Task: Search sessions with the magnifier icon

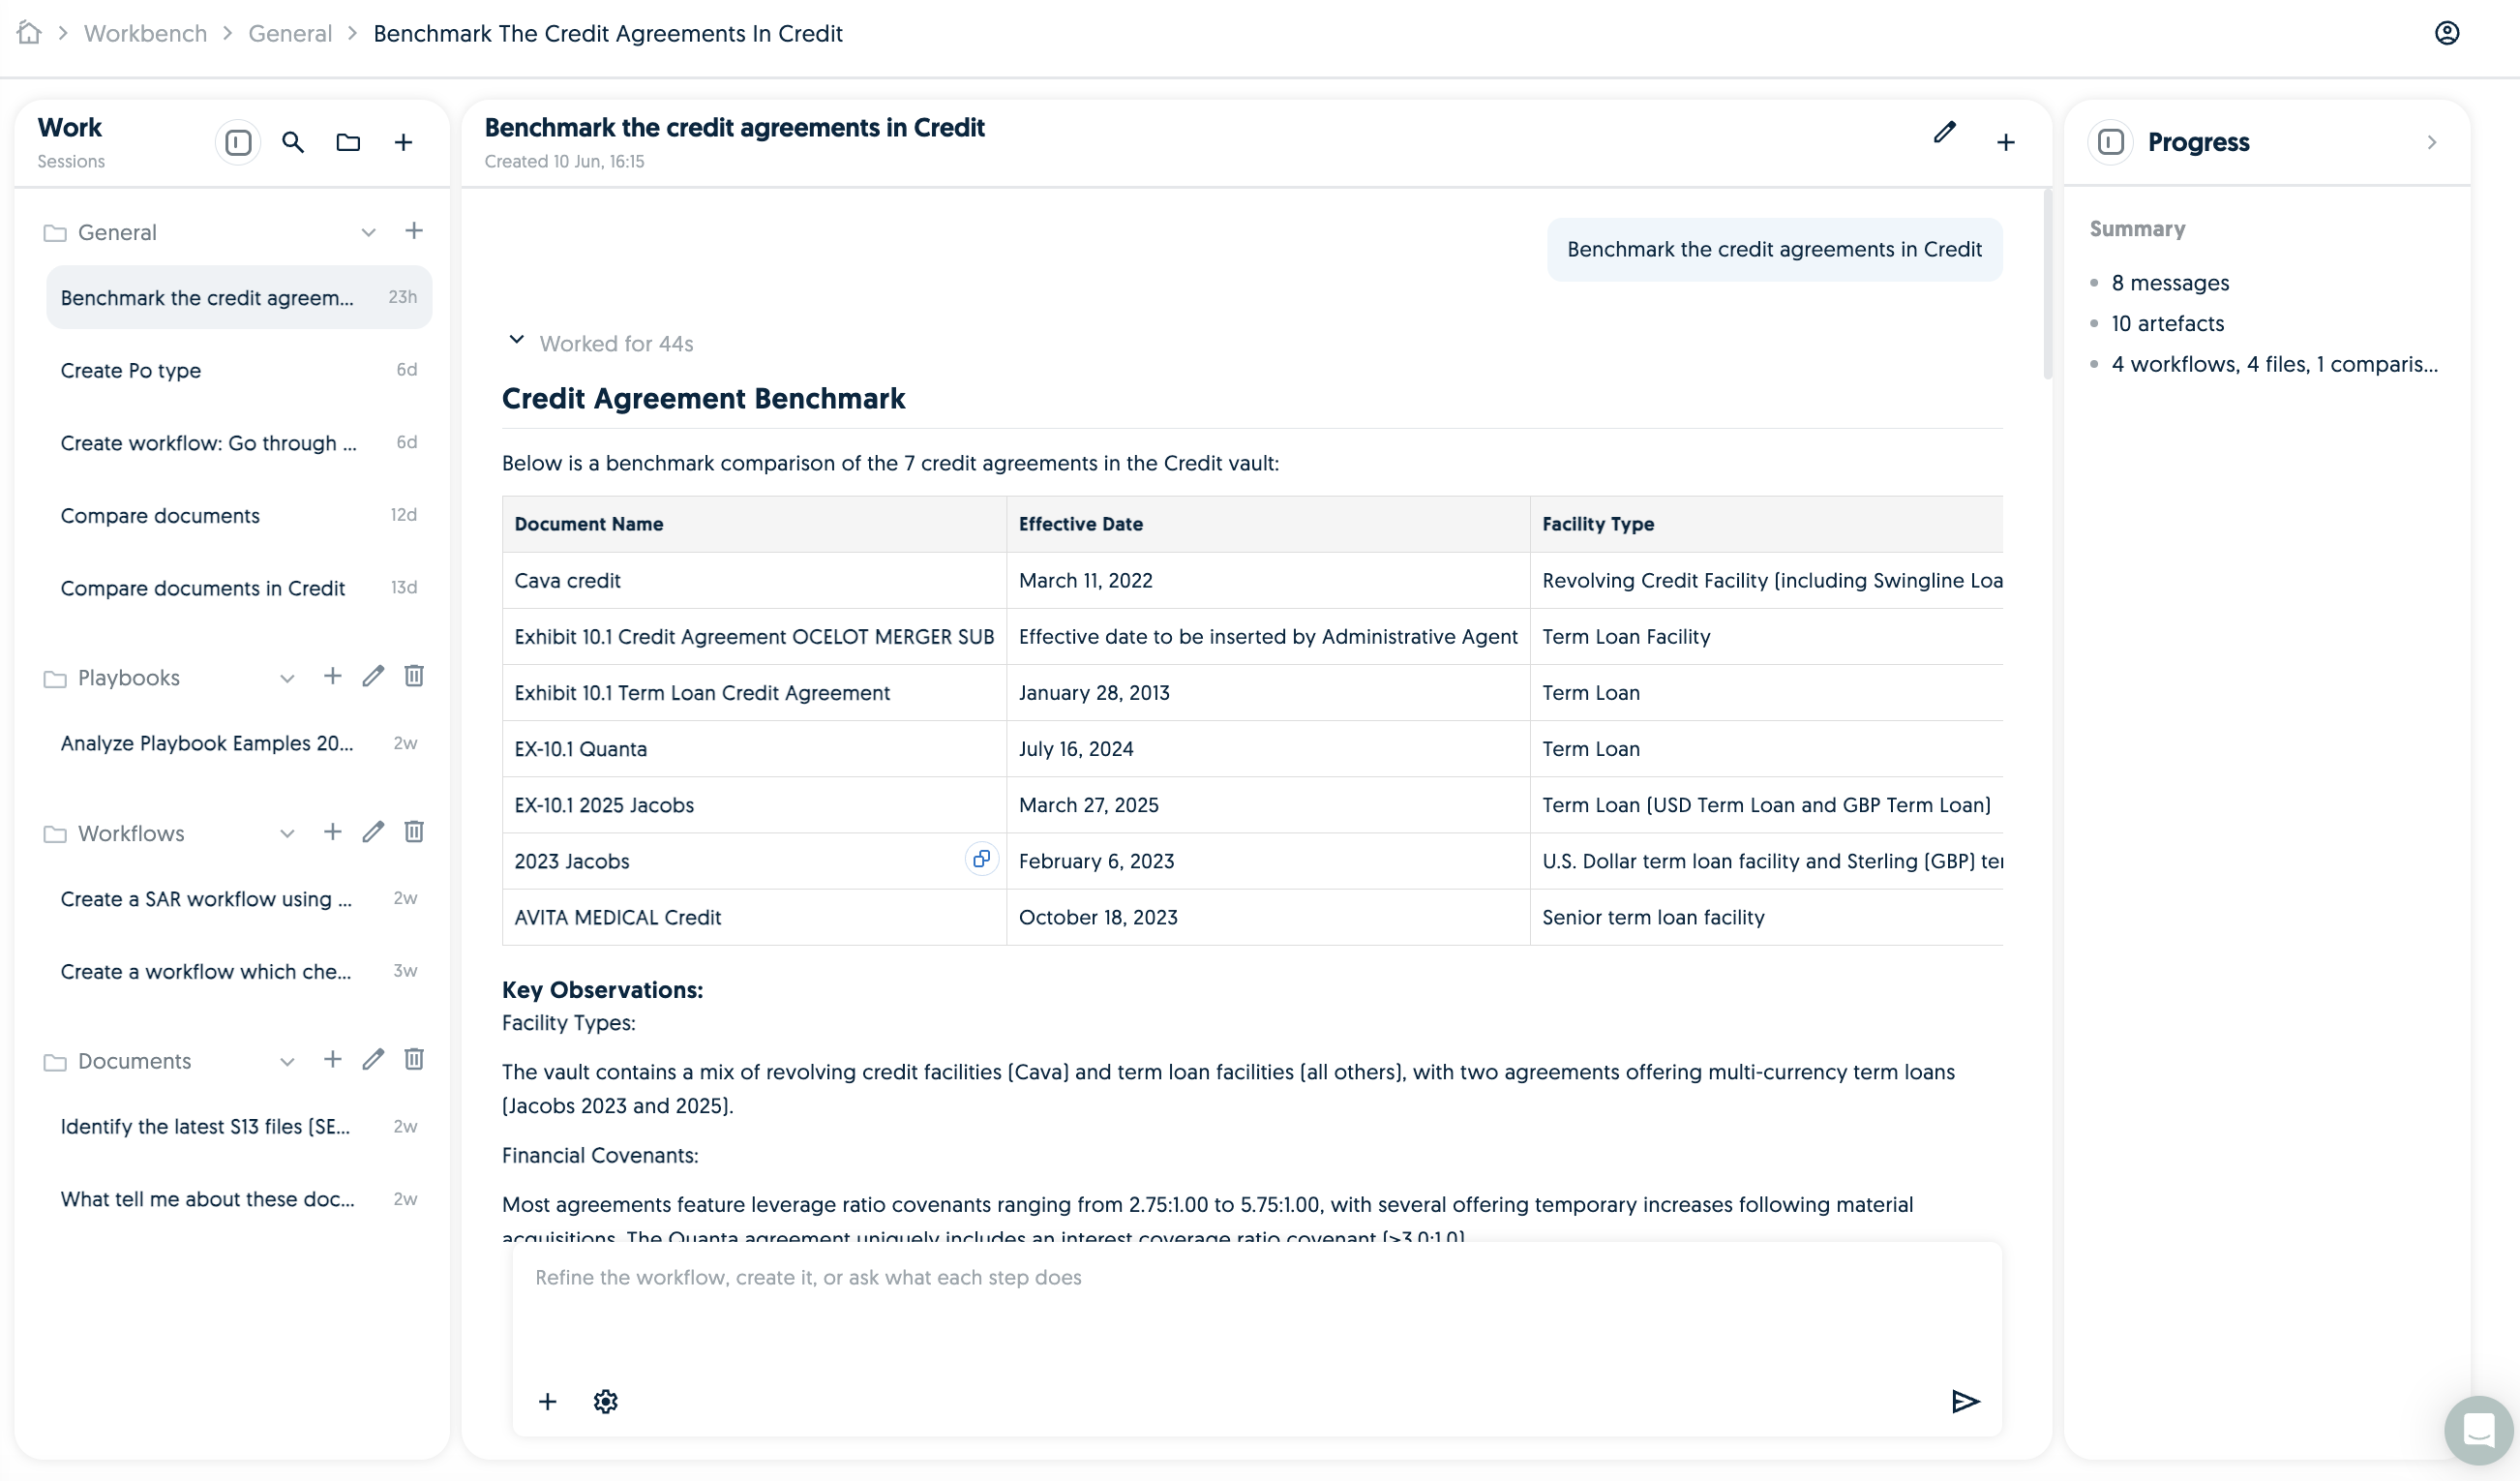Action: click(x=293, y=142)
